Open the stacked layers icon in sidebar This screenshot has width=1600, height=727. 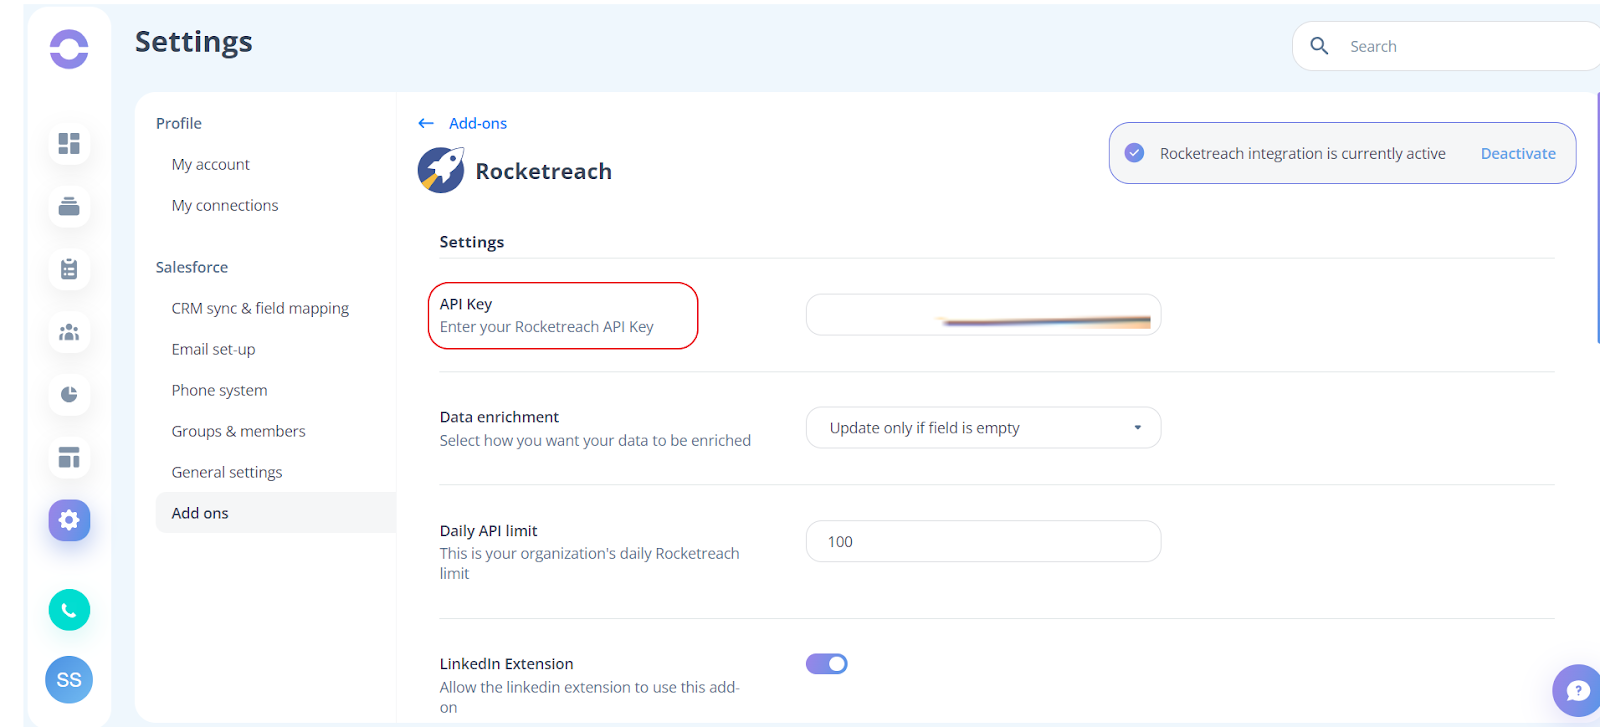[x=69, y=207]
